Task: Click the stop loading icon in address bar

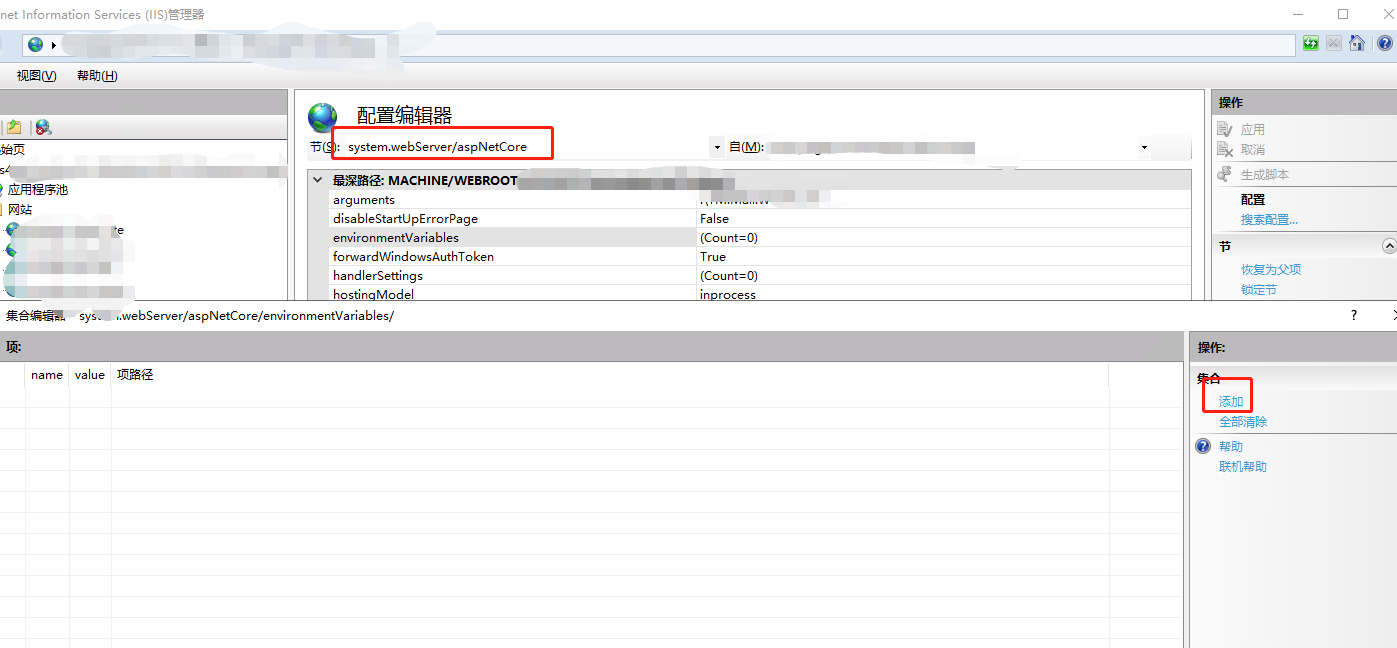Action: [1334, 43]
